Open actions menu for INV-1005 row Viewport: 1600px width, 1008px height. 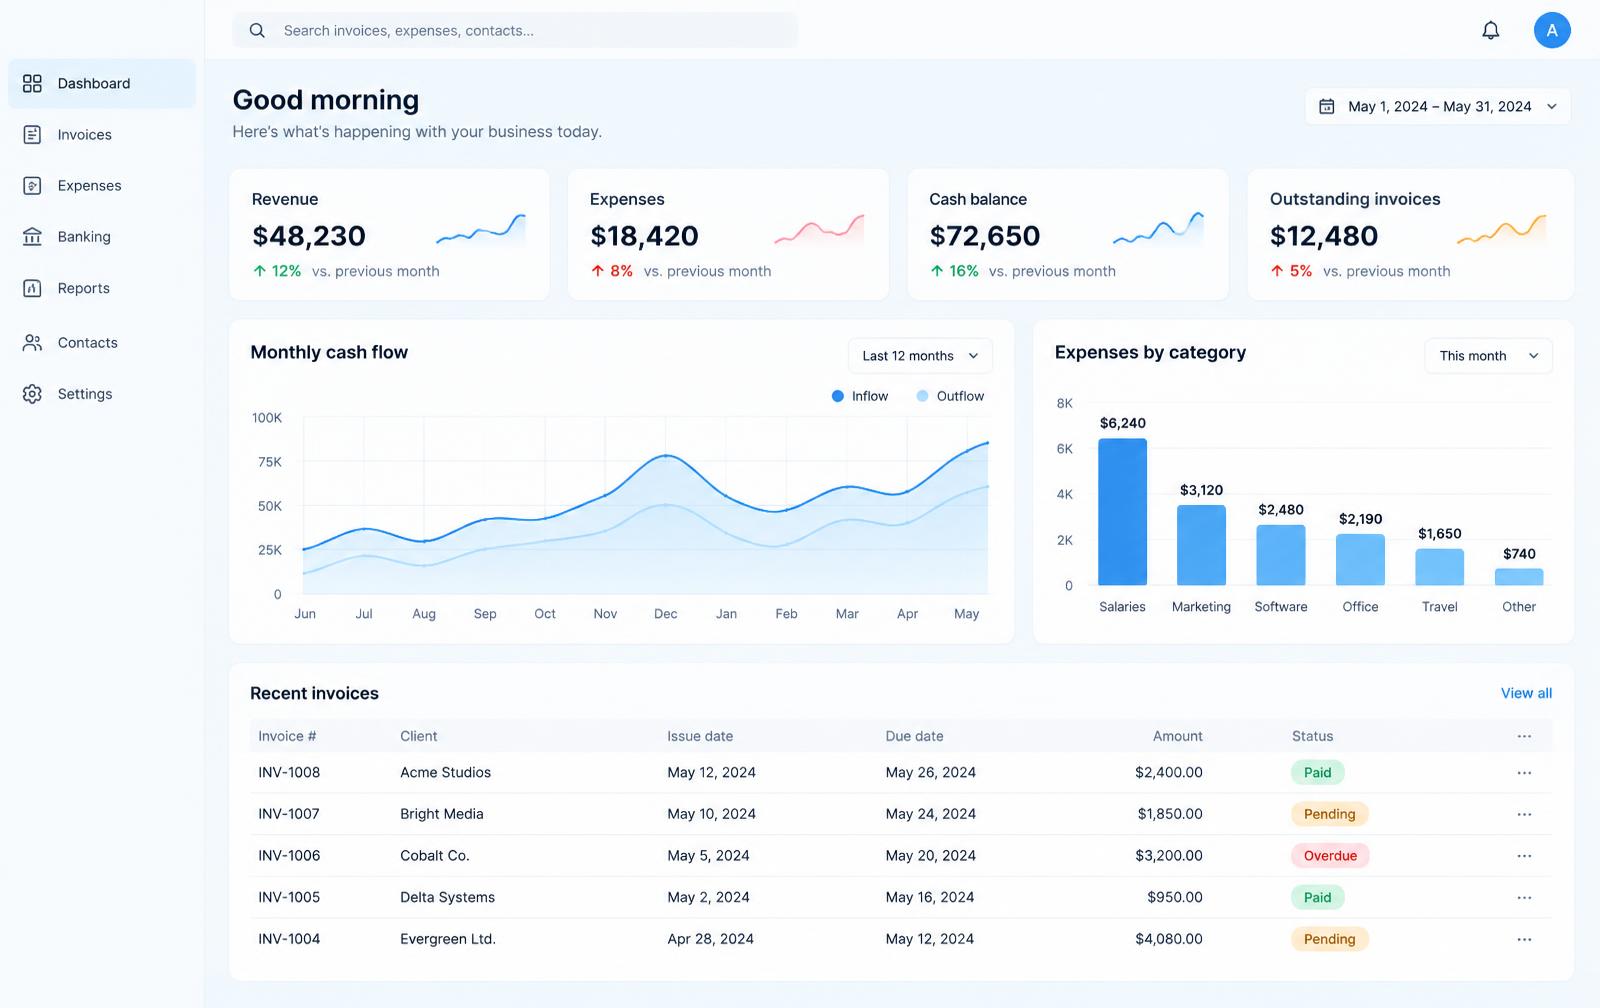pos(1524,898)
